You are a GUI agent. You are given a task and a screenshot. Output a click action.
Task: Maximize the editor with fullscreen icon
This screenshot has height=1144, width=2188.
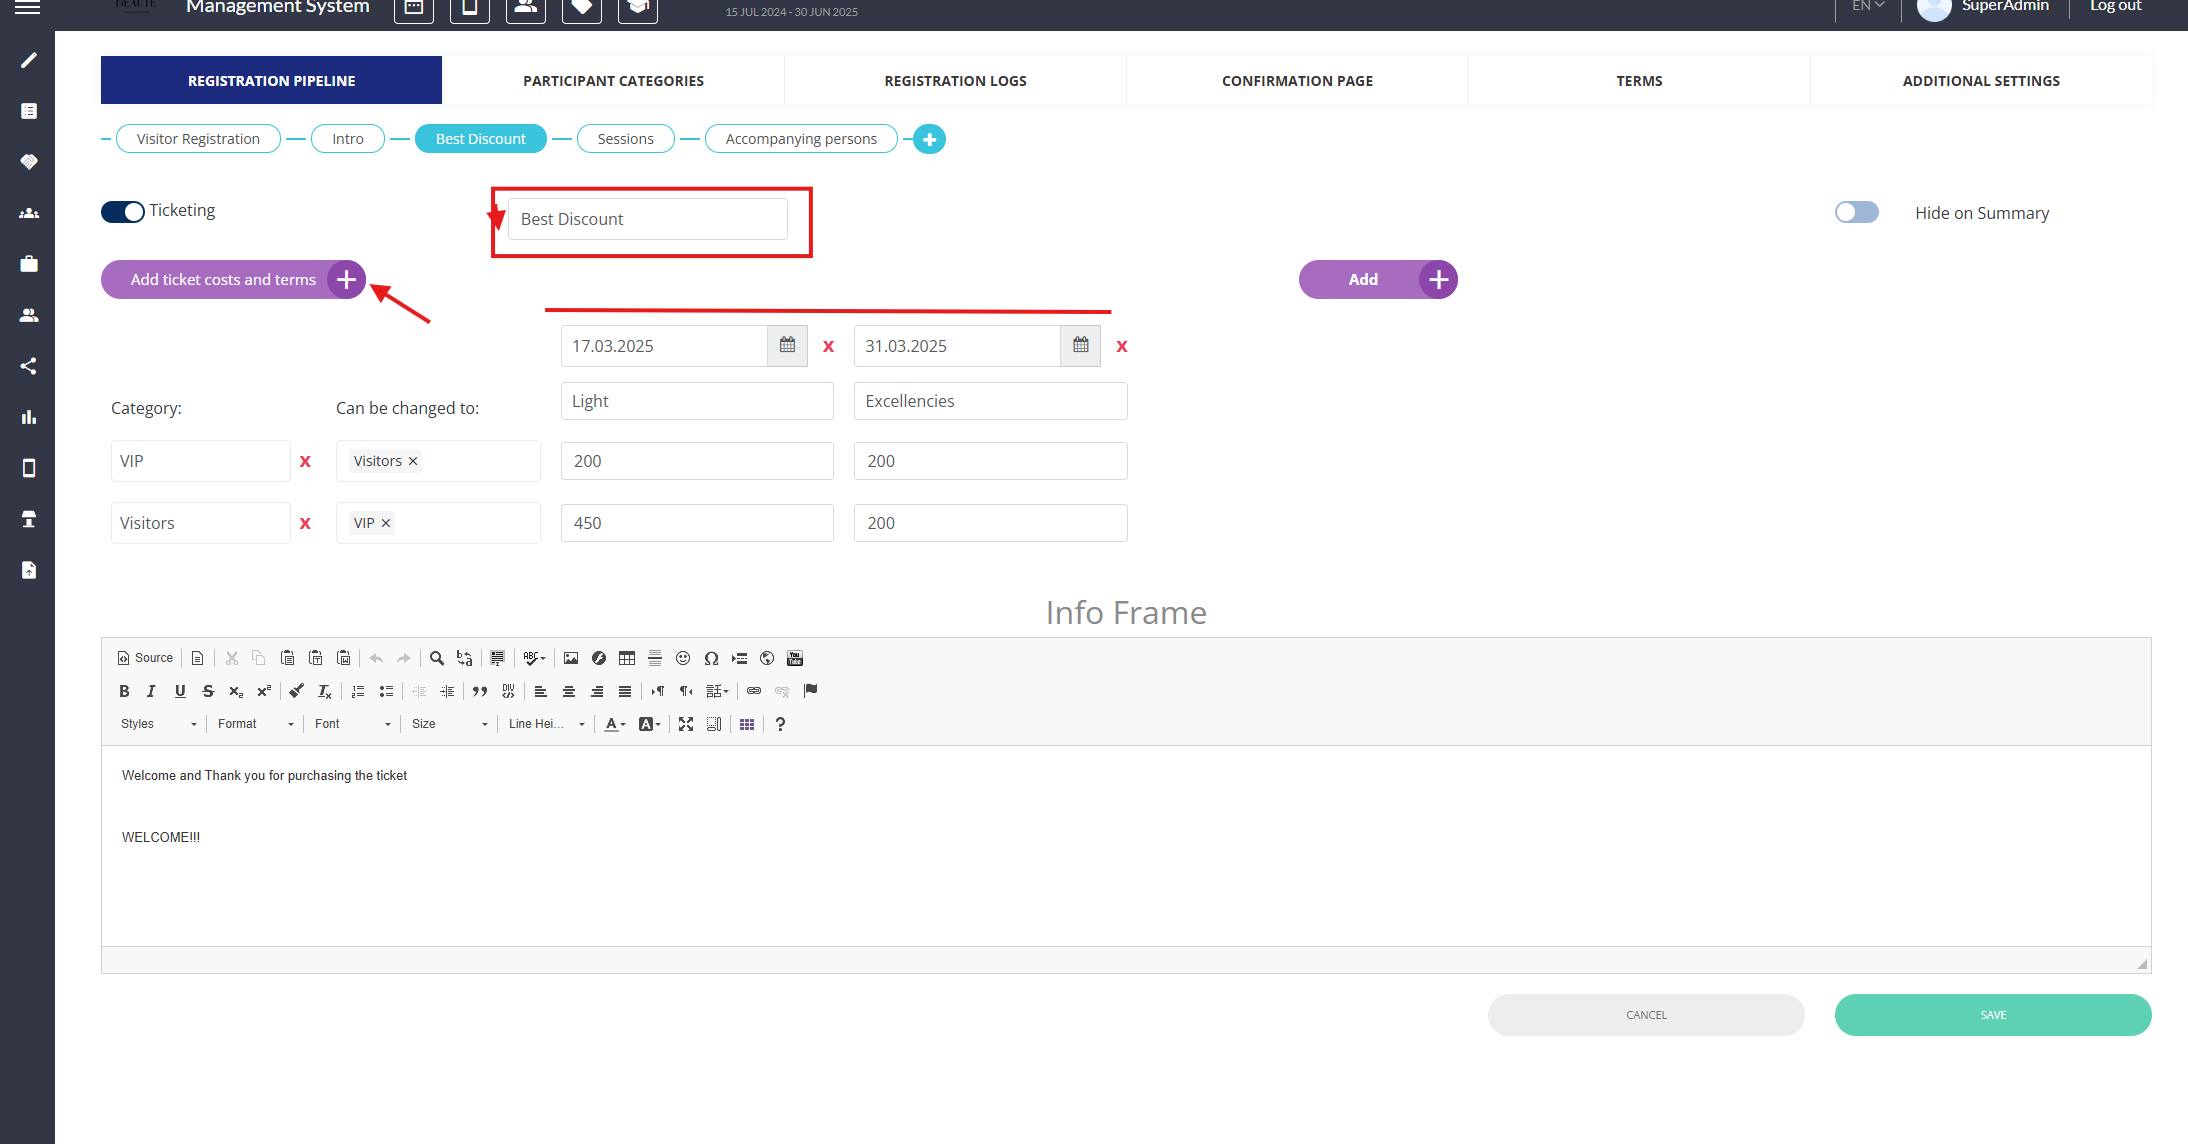(x=686, y=724)
